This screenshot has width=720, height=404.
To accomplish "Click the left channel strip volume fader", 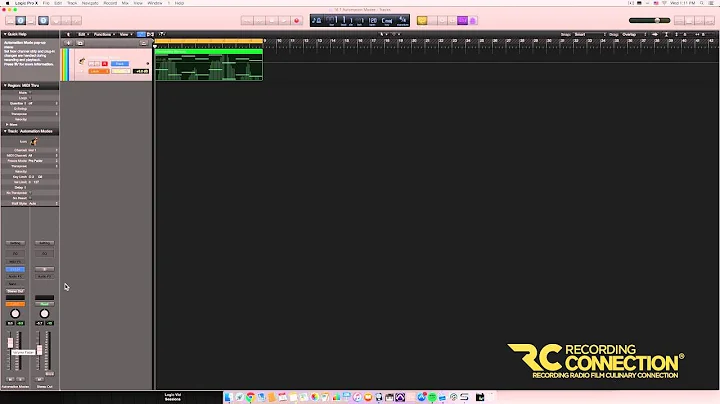I will point(10,342).
